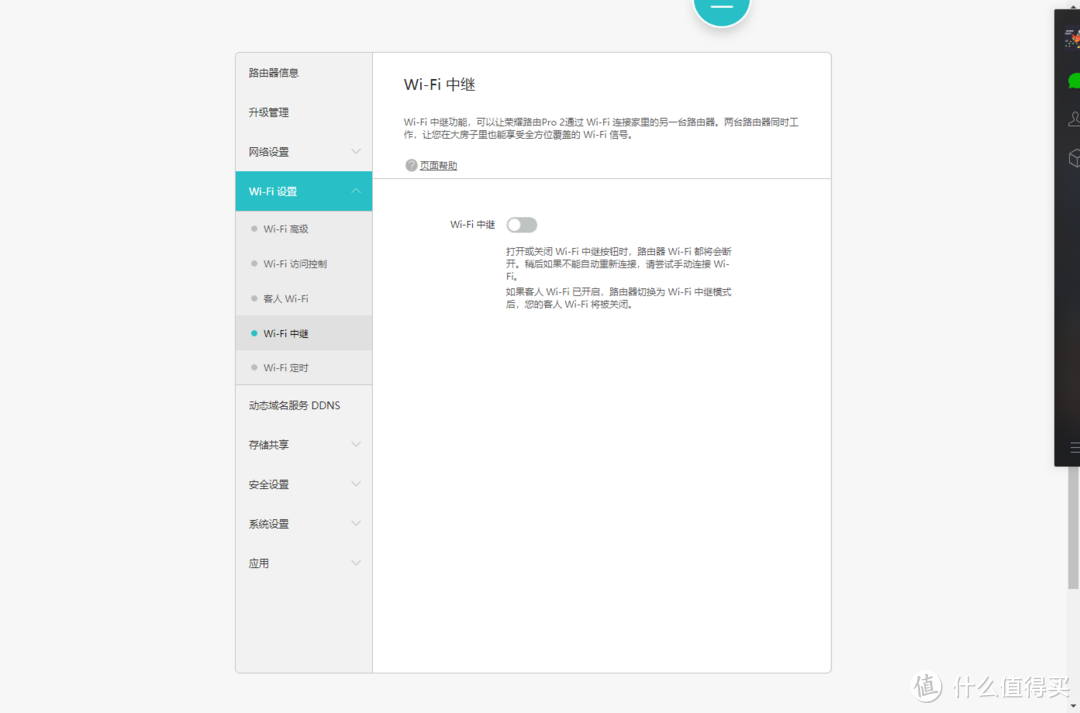The image size is (1080, 713).
Task: Expand the 网络设置 chevron
Action: (x=356, y=151)
